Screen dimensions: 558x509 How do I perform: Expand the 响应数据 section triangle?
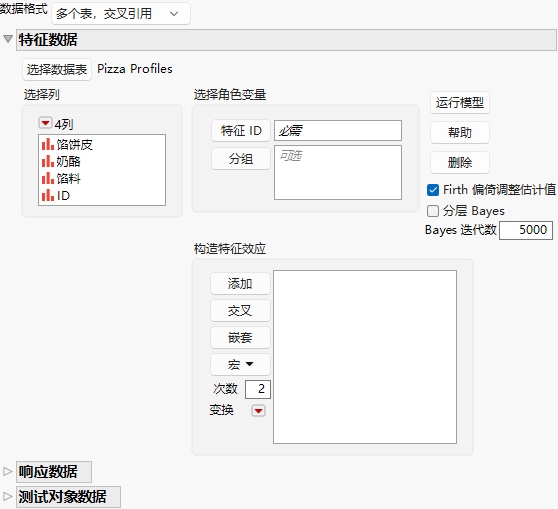click(x=7, y=471)
